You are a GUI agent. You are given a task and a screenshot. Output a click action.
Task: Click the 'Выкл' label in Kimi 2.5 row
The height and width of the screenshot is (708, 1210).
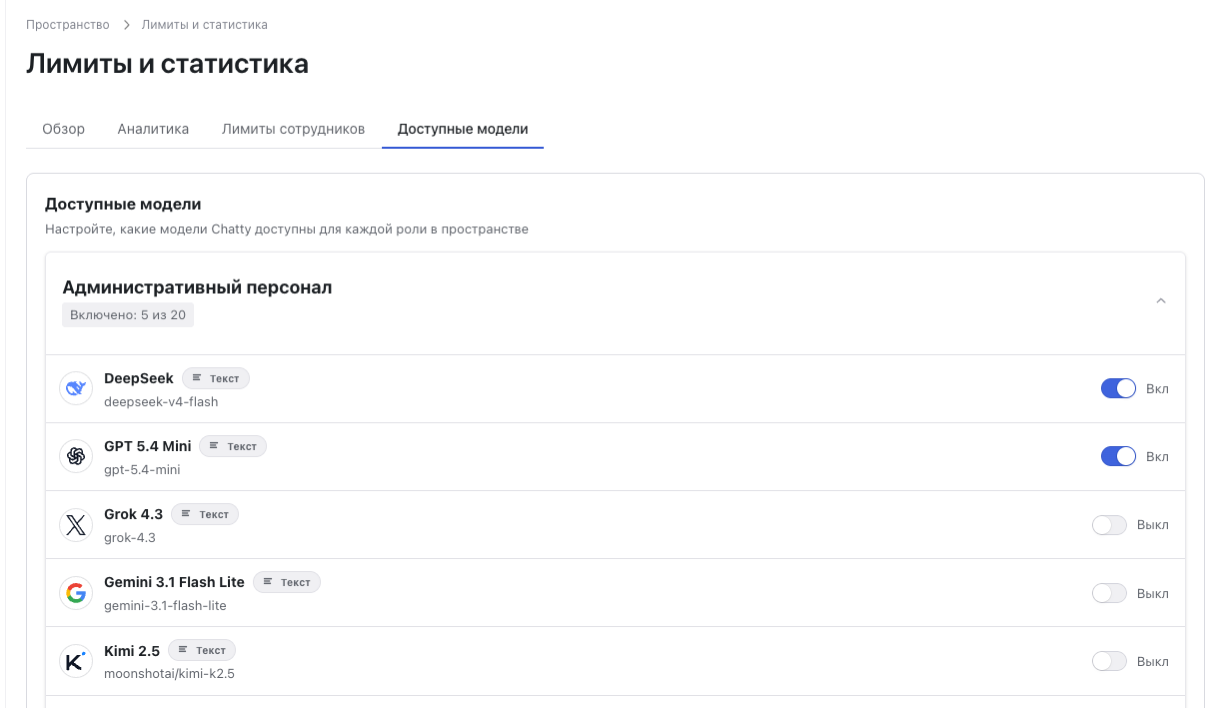click(1153, 661)
